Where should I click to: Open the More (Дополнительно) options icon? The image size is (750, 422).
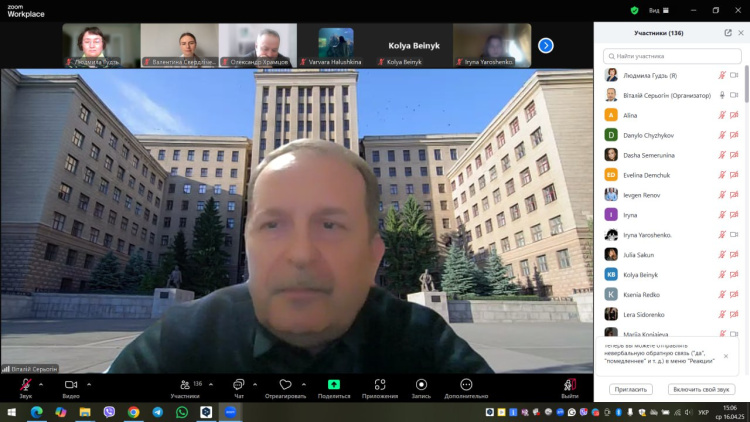coord(466,385)
